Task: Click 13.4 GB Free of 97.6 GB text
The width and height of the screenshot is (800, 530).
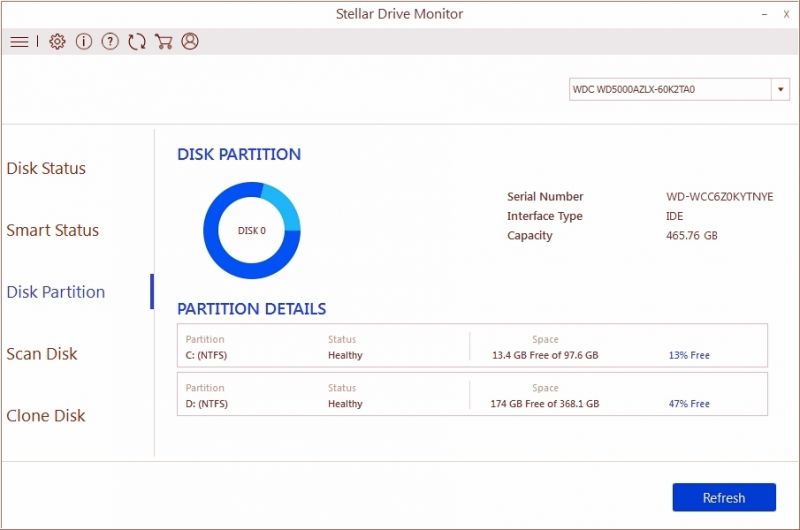Action: 545,355
